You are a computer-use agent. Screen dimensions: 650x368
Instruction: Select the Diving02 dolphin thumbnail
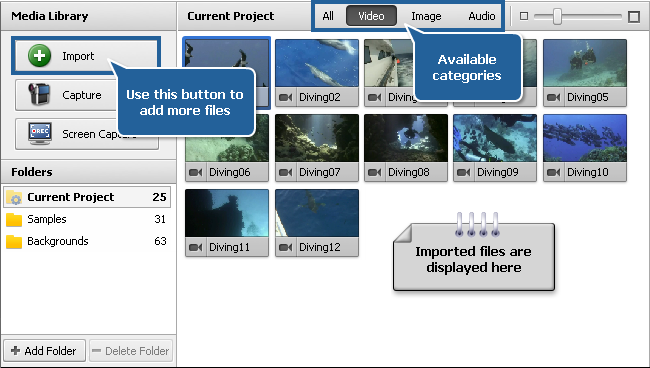pos(317,63)
